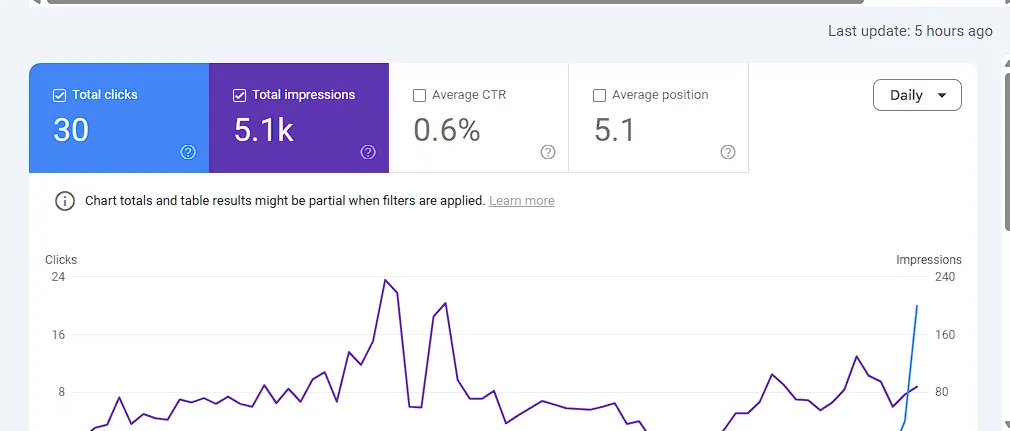
Task: Enable the Average position checkbox
Action: [599, 95]
